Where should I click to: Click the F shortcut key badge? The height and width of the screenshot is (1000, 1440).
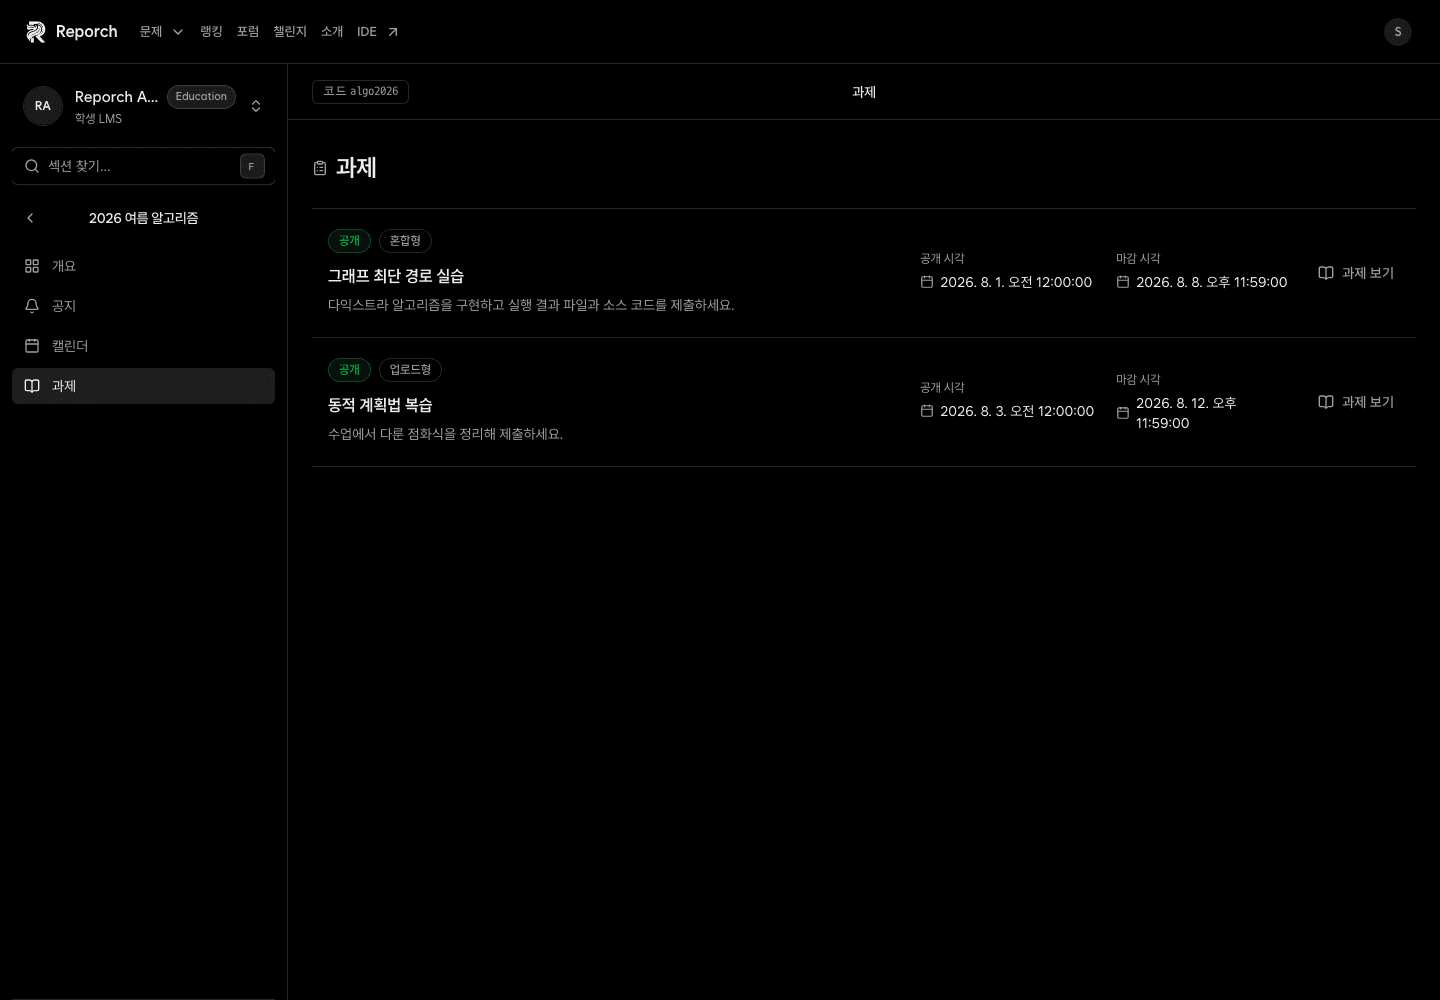pos(252,166)
